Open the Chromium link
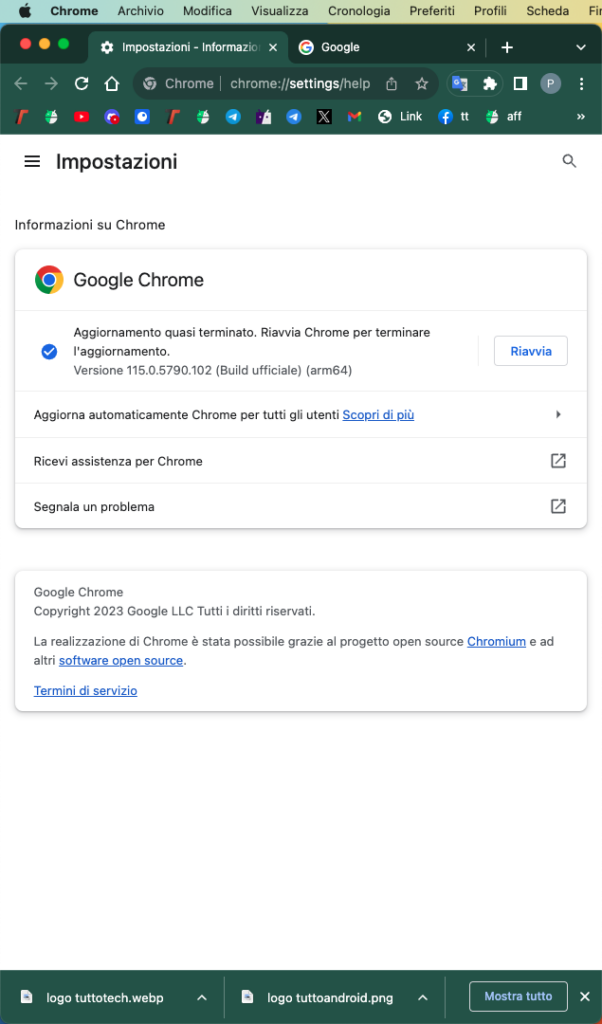602x1024 pixels. 496,642
